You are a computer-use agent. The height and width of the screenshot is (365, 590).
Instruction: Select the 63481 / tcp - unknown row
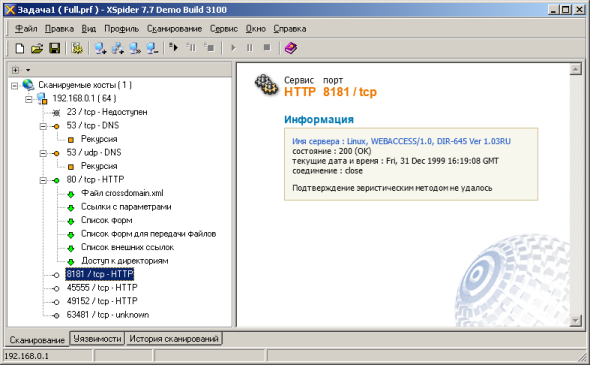[107, 315]
